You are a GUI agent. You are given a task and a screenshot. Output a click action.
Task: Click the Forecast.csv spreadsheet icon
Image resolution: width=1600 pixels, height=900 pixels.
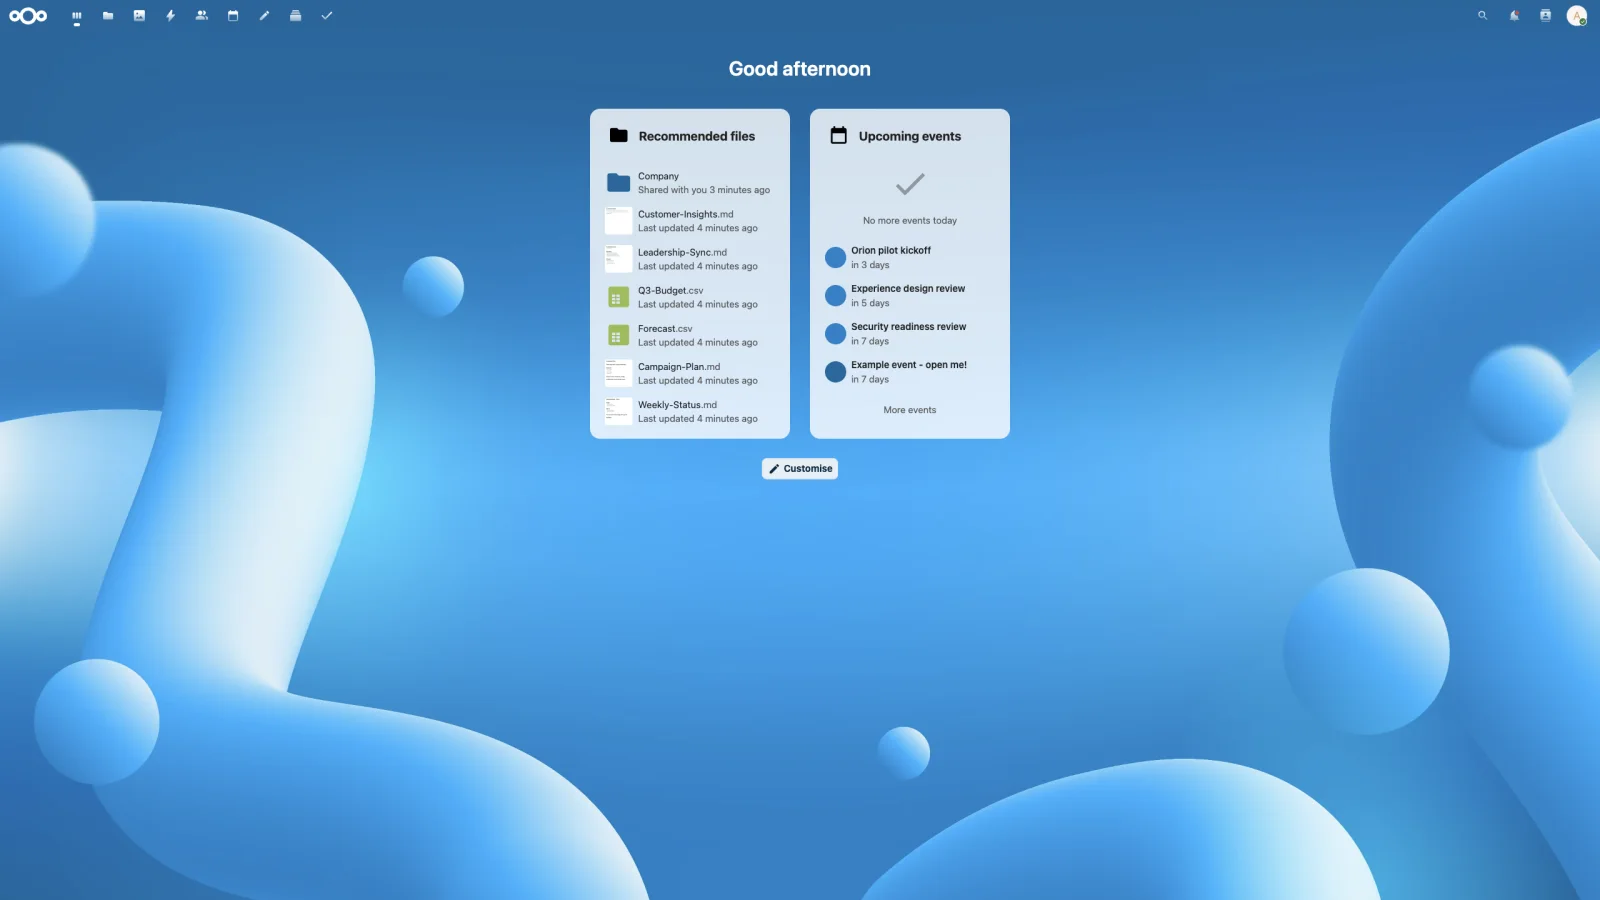[x=619, y=336]
